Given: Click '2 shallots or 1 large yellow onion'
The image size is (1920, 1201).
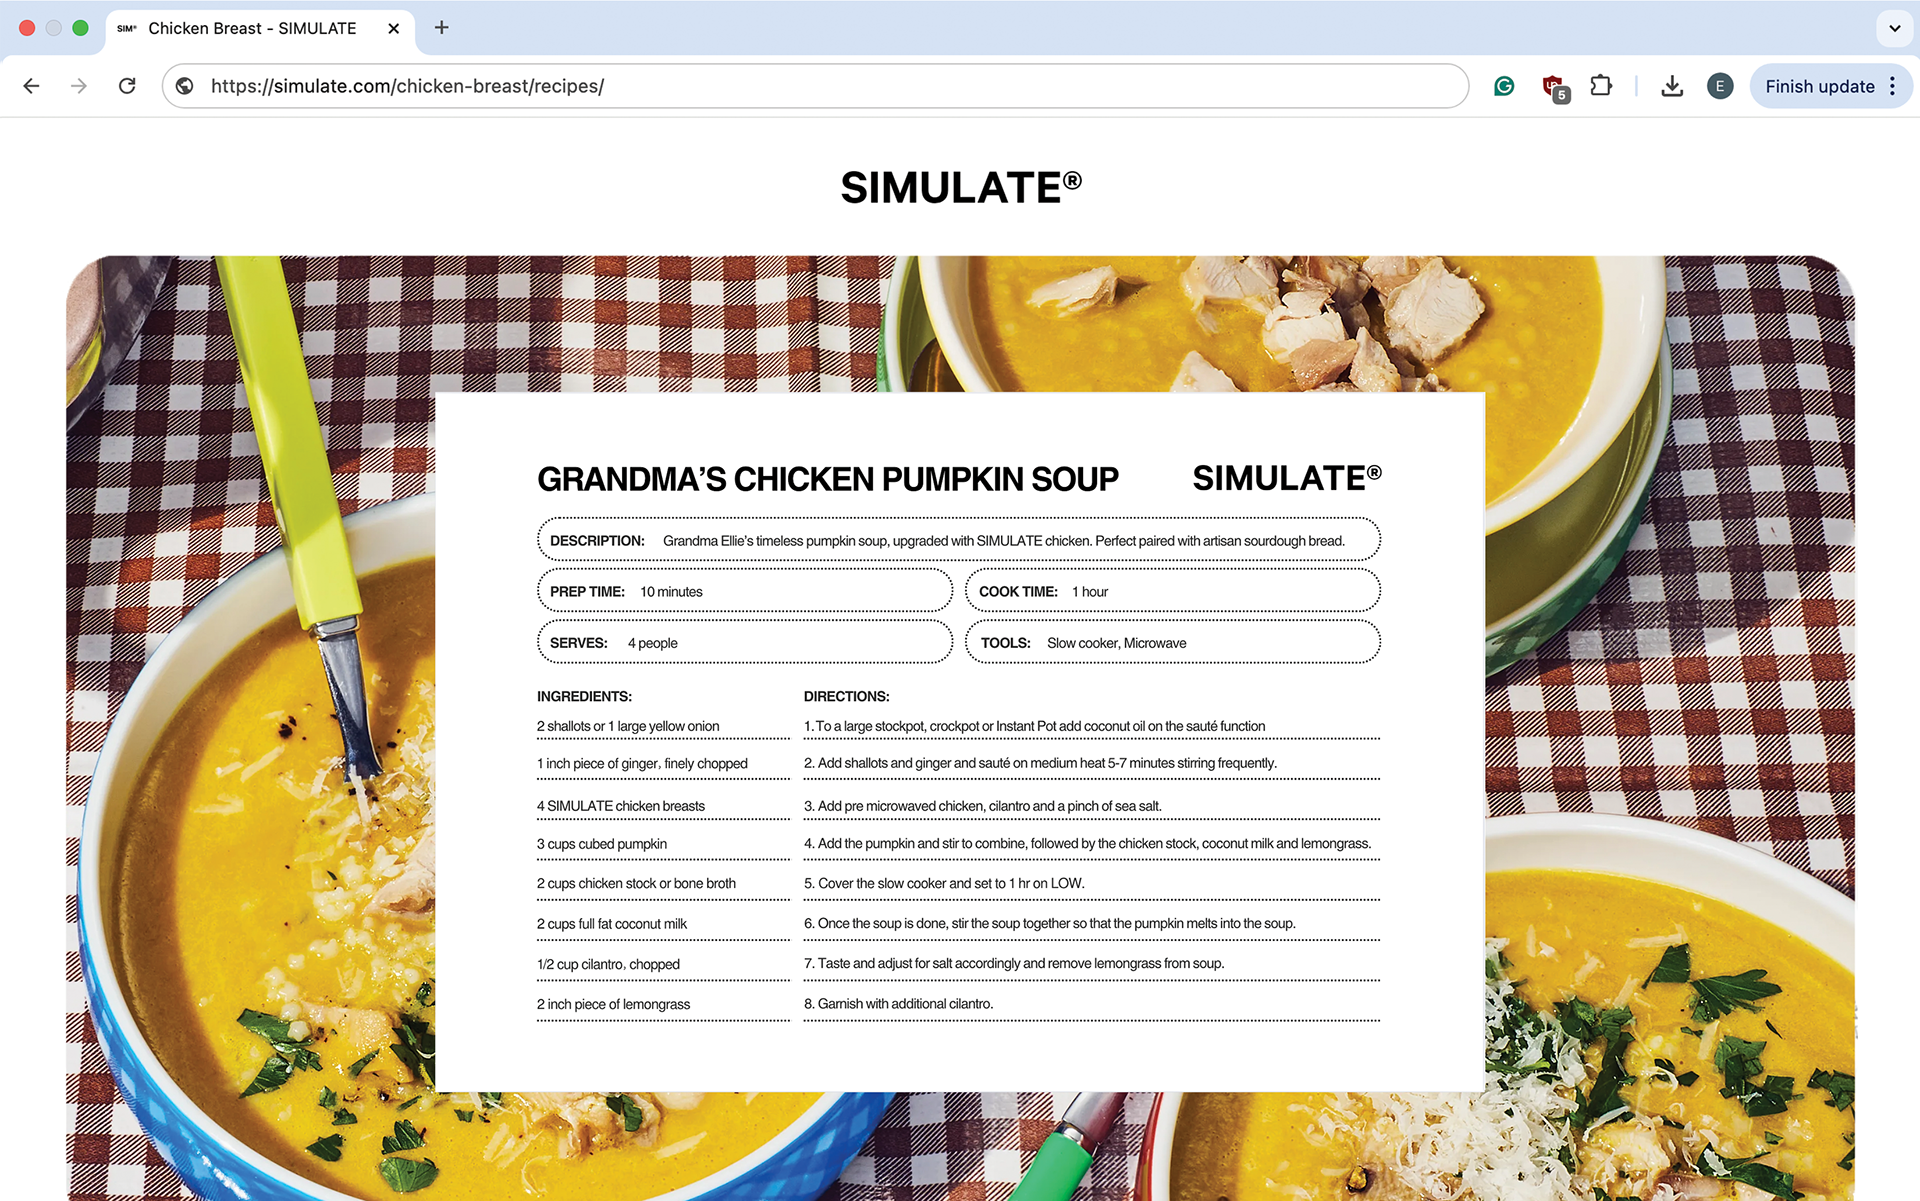Looking at the screenshot, I should [x=628, y=726].
